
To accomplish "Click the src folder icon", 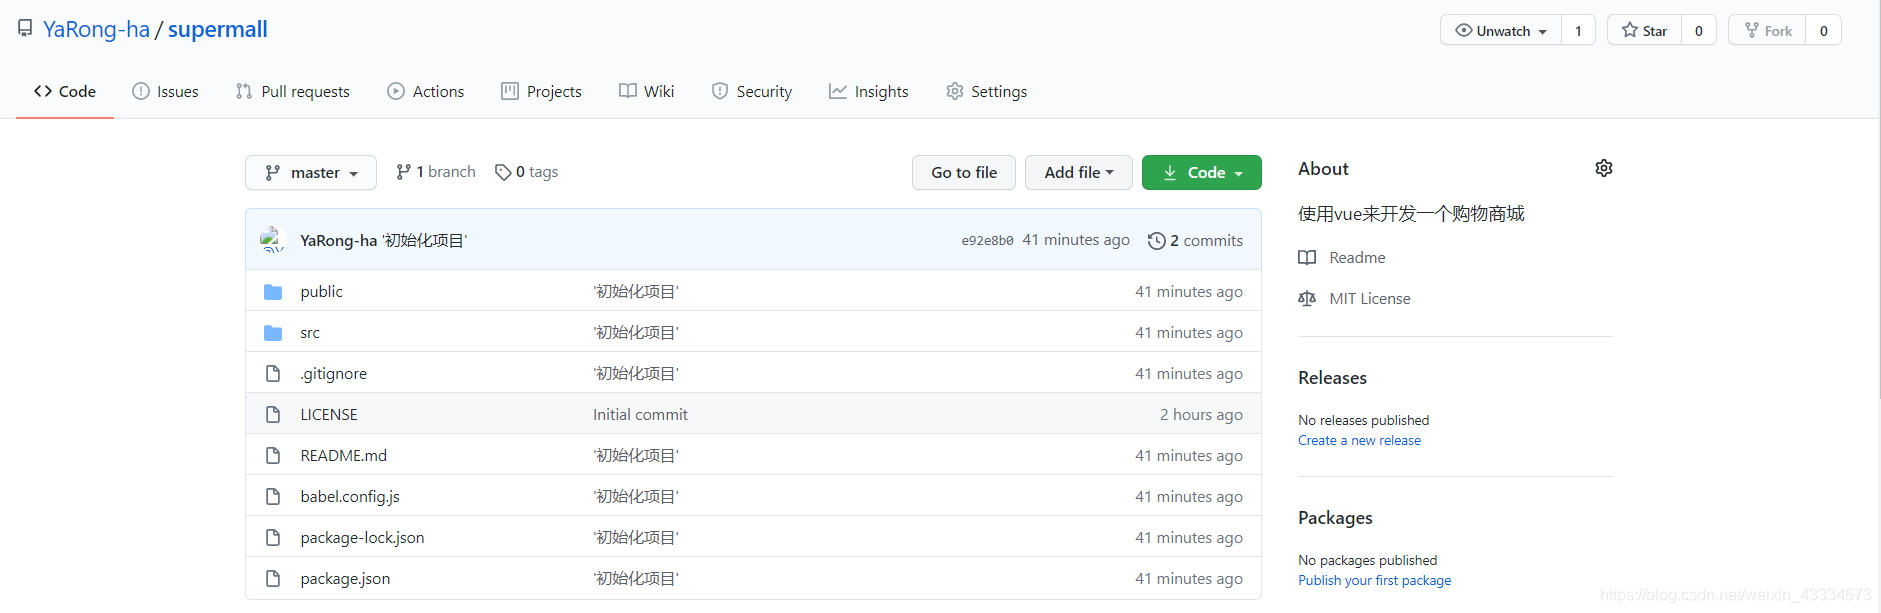I will pos(273,332).
